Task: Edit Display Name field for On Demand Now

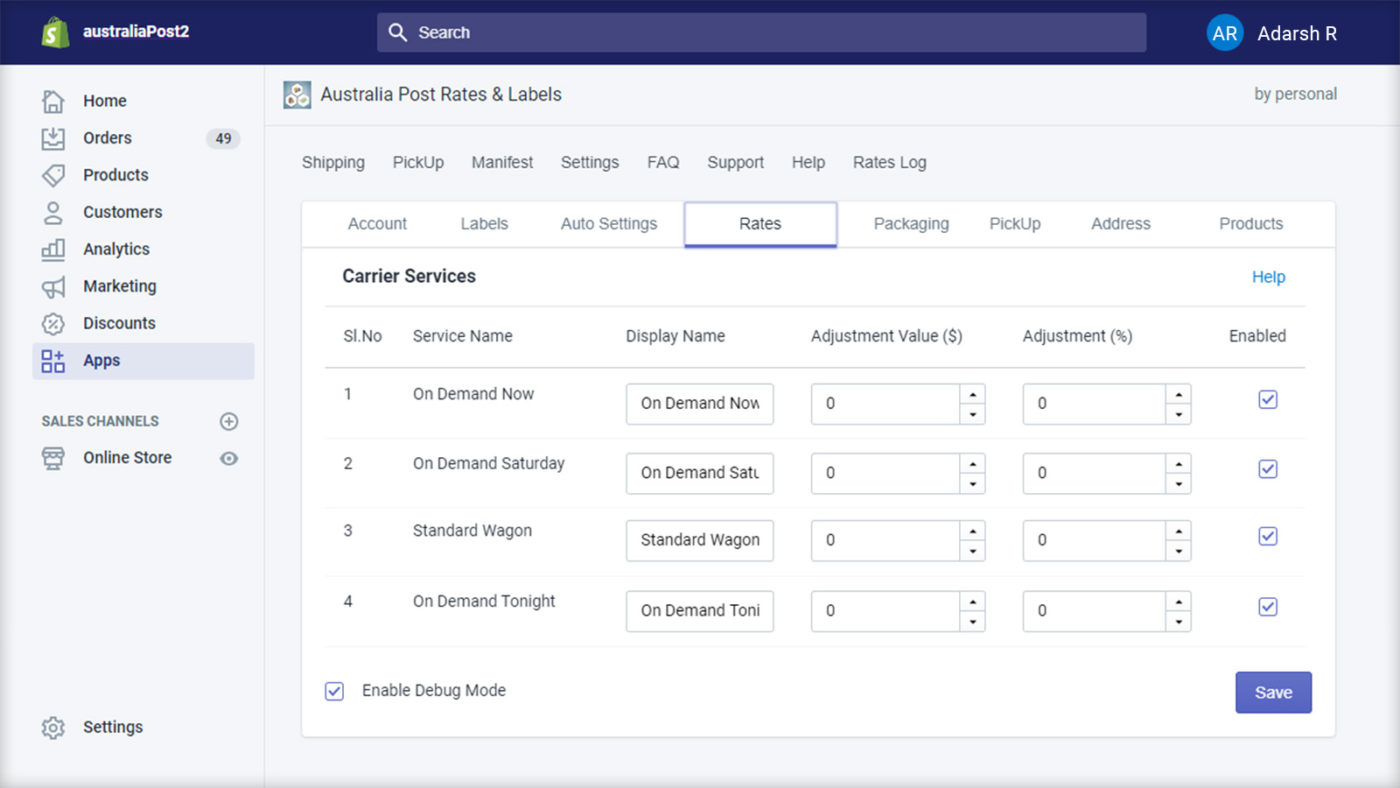Action: click(x=699, y=404)
